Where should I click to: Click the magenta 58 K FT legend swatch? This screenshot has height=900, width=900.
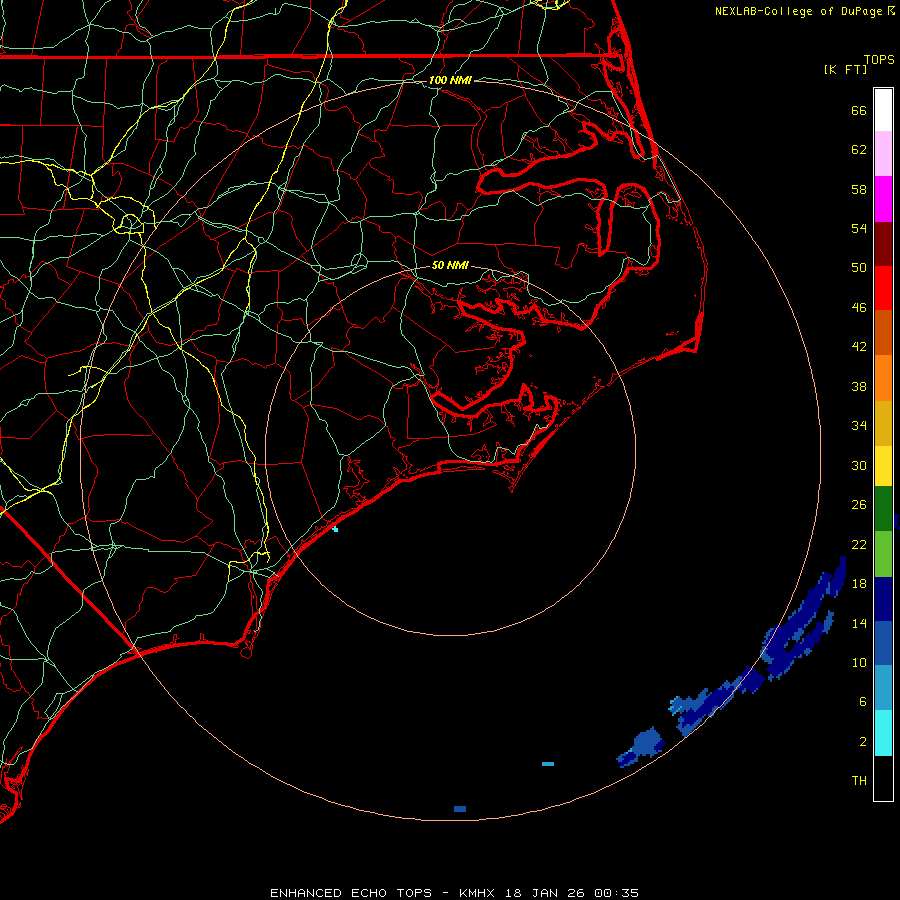point(883,199)
